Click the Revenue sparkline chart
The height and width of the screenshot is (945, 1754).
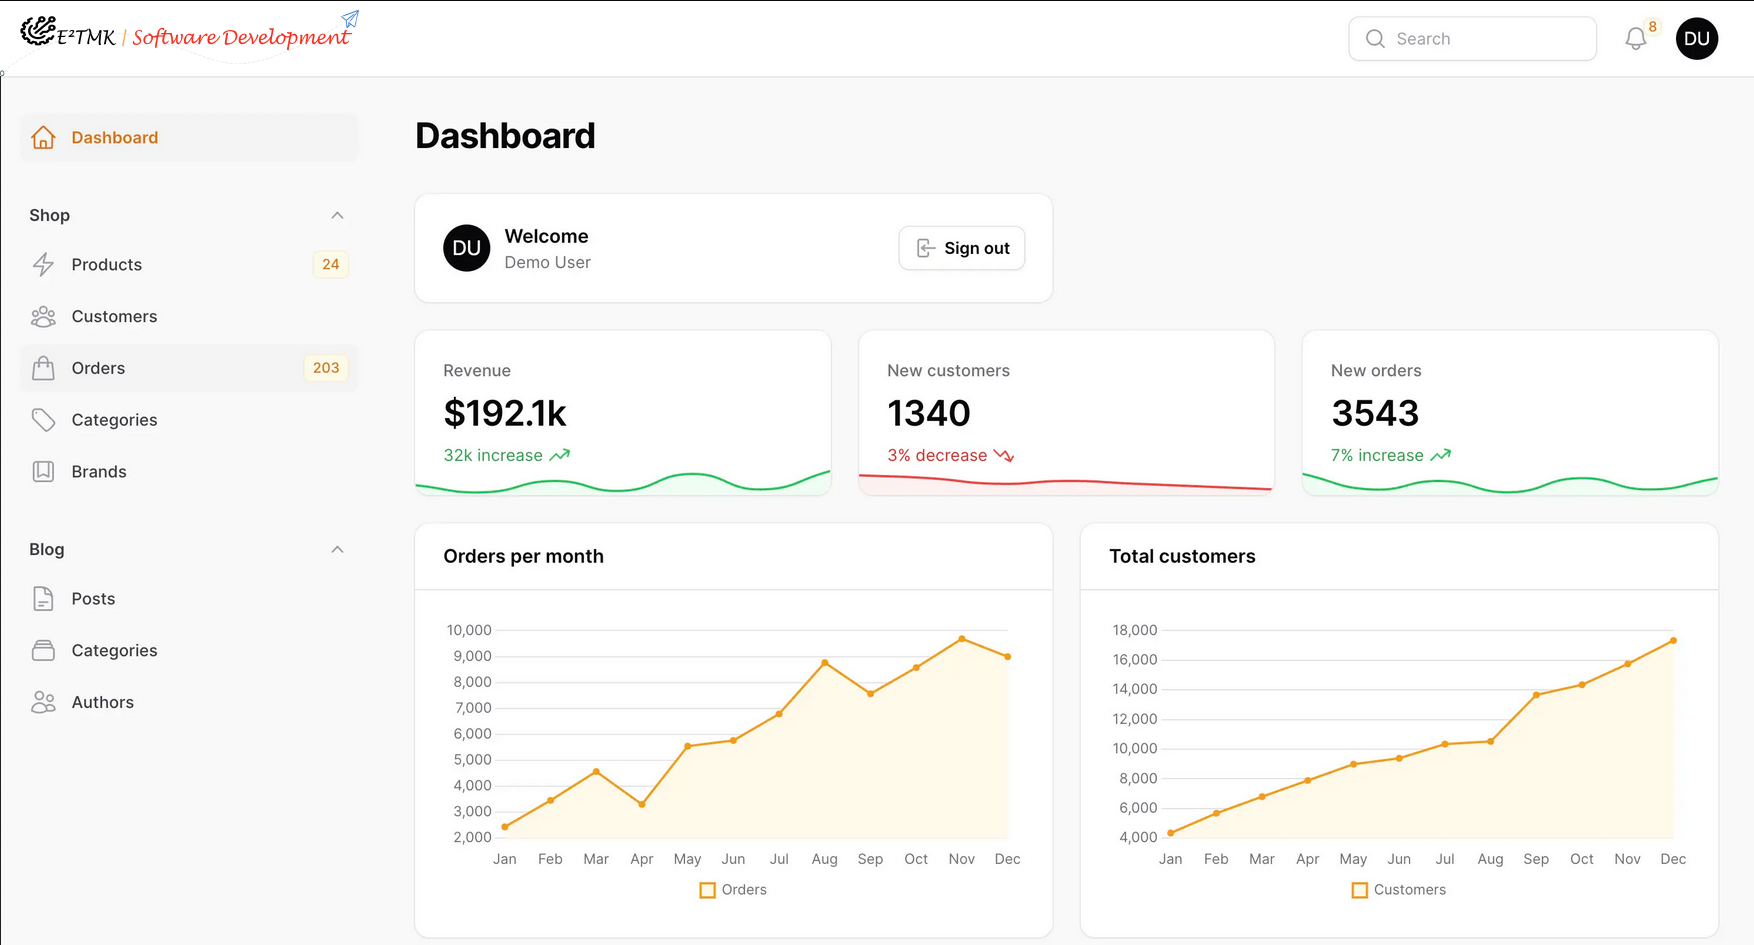point(623,482)
